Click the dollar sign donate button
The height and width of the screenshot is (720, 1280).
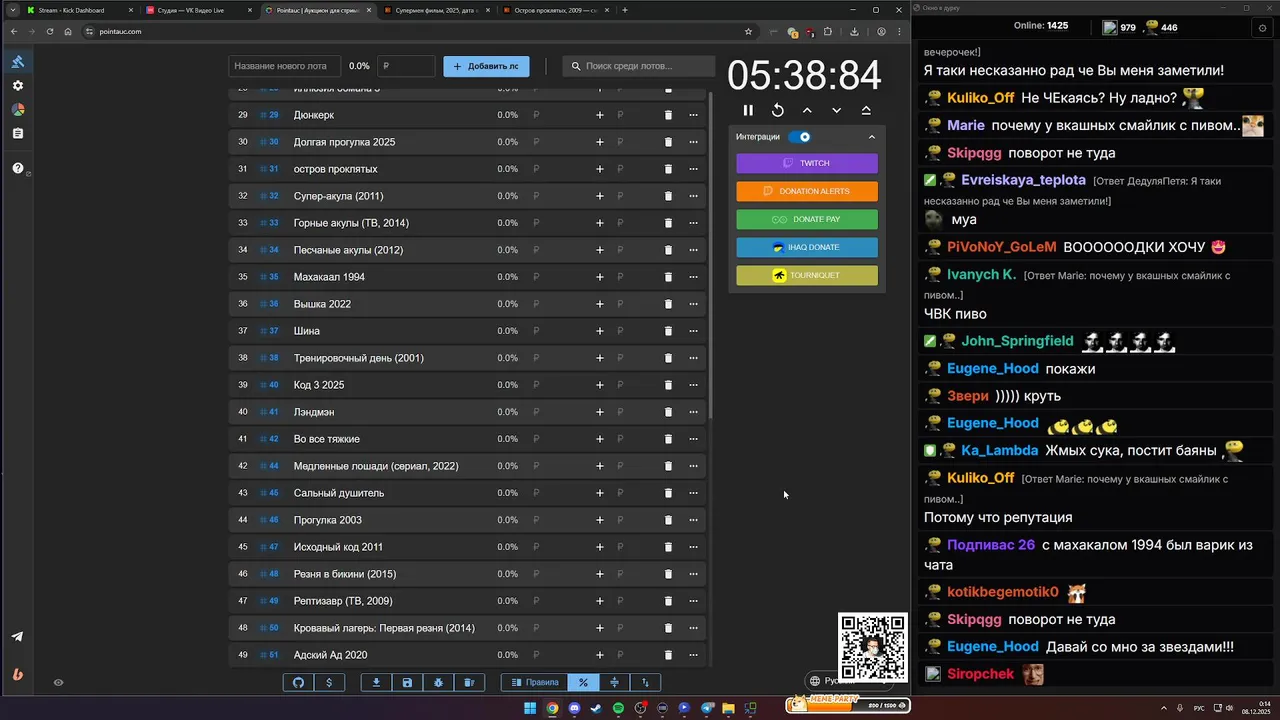click(x=330, y=683)
